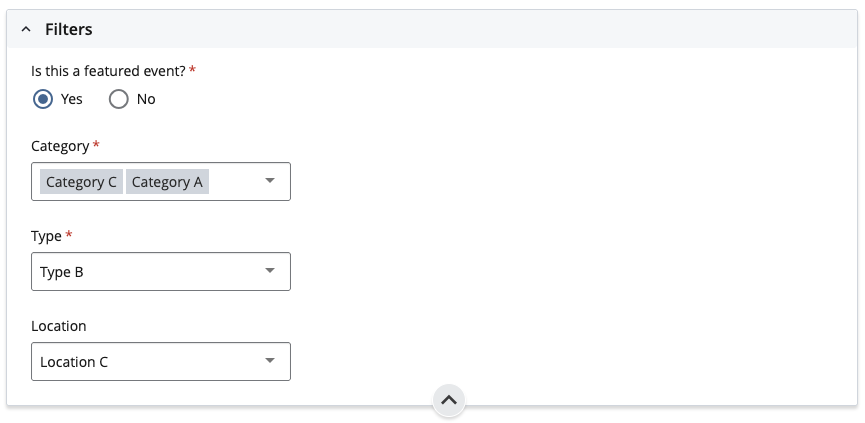Click the Type B selected value
The width and height of the screenshot is (865, 423).
click(62, 272)
